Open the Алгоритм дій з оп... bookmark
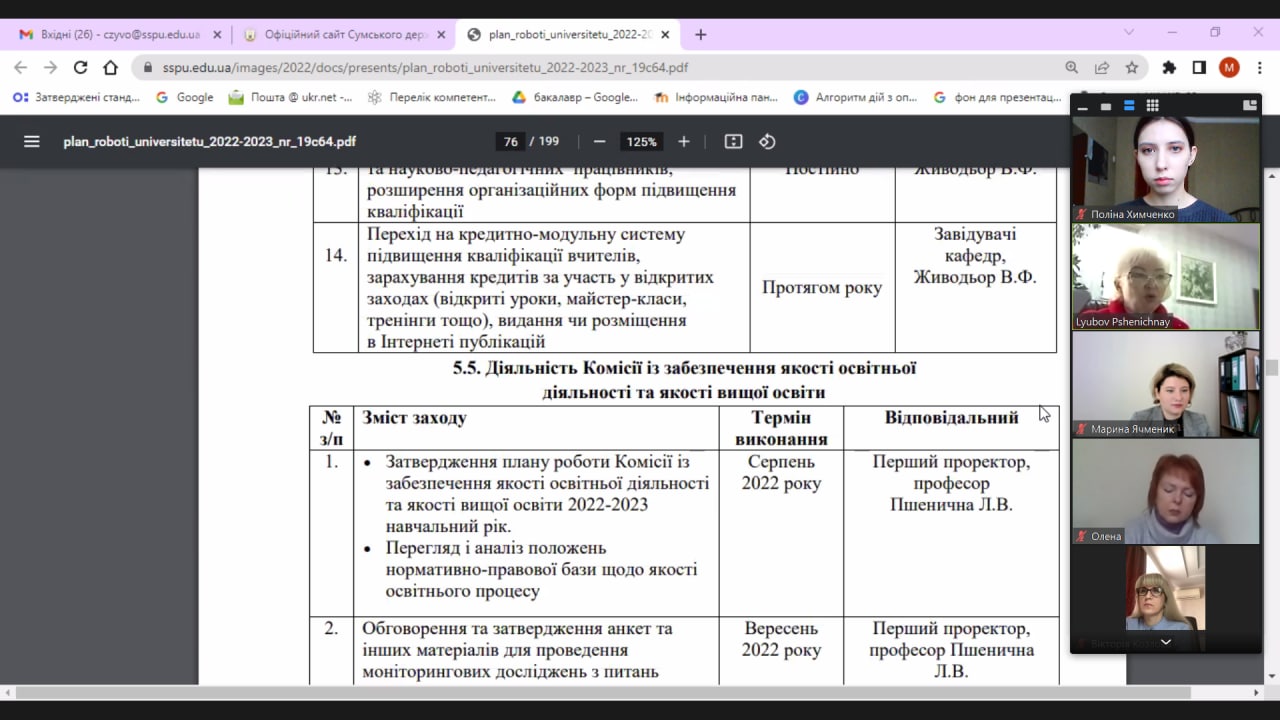Screen dimensions: 1280x720 pos(855,97)
